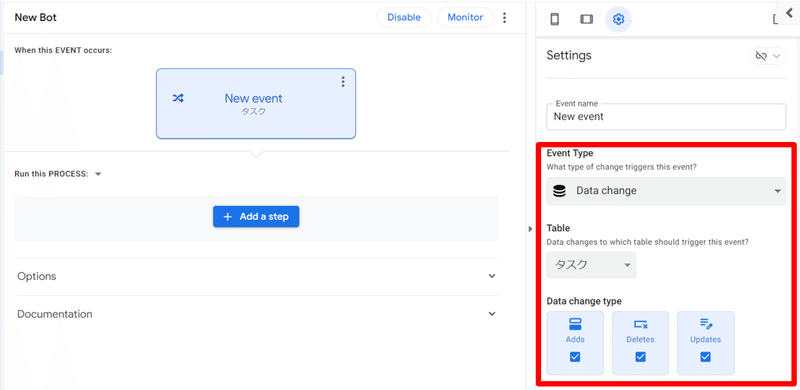The height and width of the screenshot is (390, 800).
Task: Open the mobile phone preview icon
Action: pos(555,19)
